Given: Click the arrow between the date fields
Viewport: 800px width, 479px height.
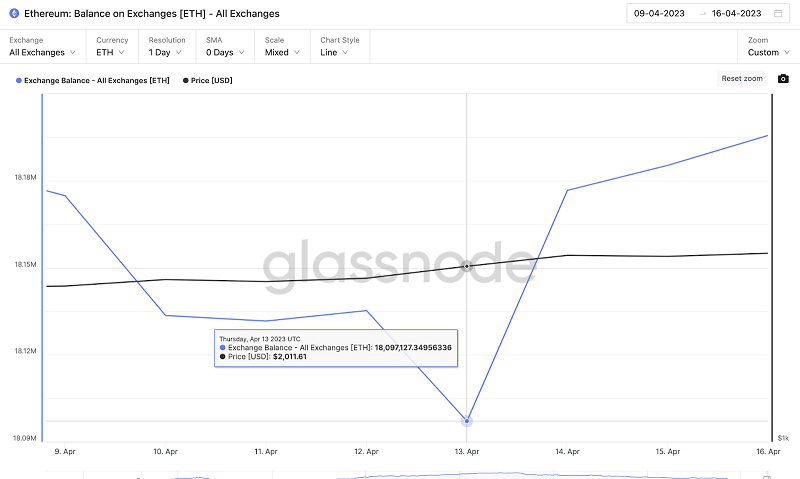Looking at the screenshot, I should [704, 14].
